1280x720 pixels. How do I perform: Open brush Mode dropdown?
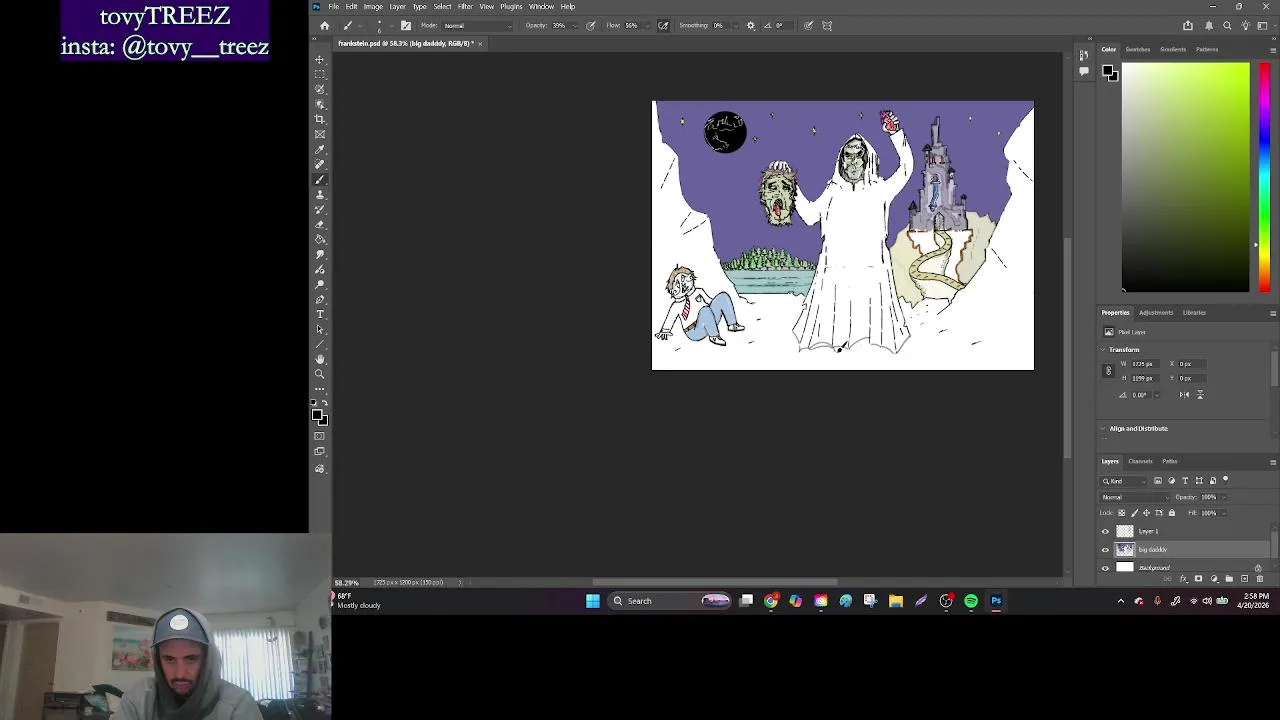(x=477, y=25)
